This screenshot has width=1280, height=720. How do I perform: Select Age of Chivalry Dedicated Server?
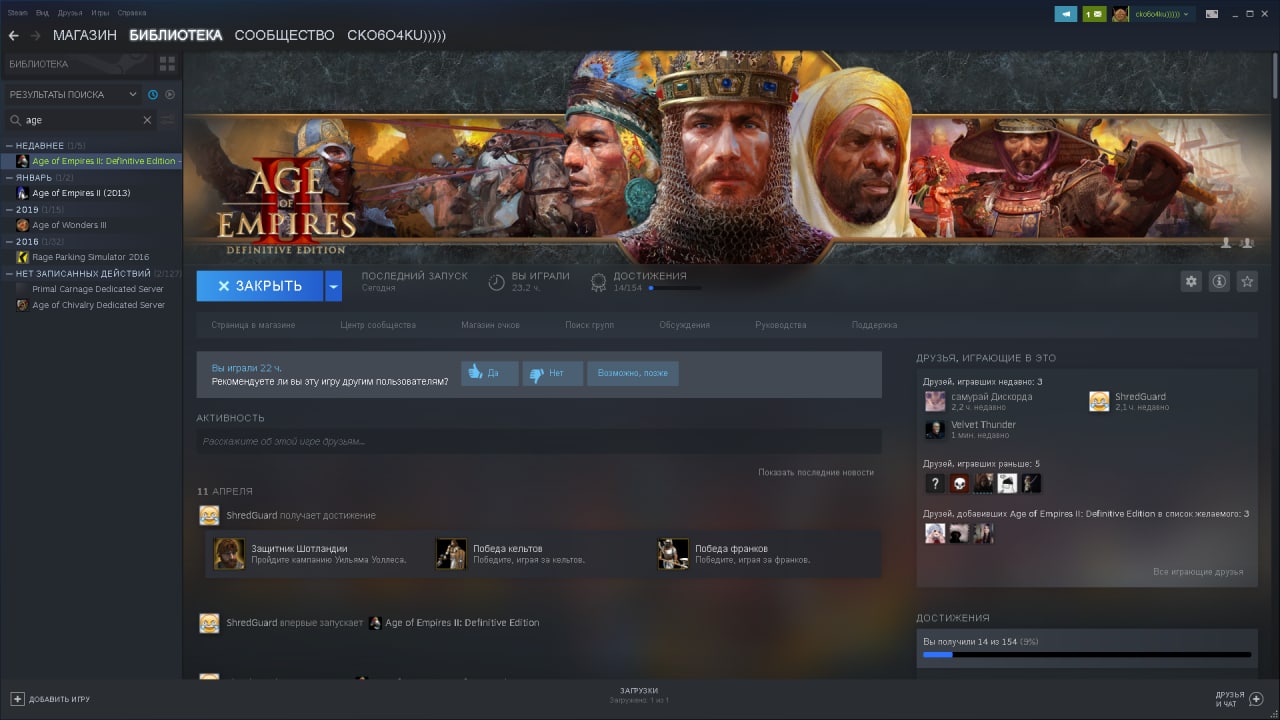pos(92,305)
